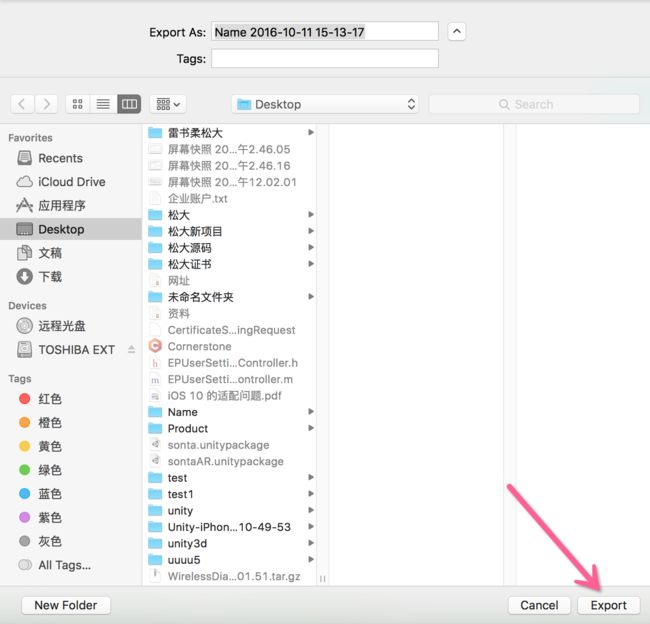Open the test folder
Screen dimensions: 650x624
pyautogui.click(x=231, y=478)
